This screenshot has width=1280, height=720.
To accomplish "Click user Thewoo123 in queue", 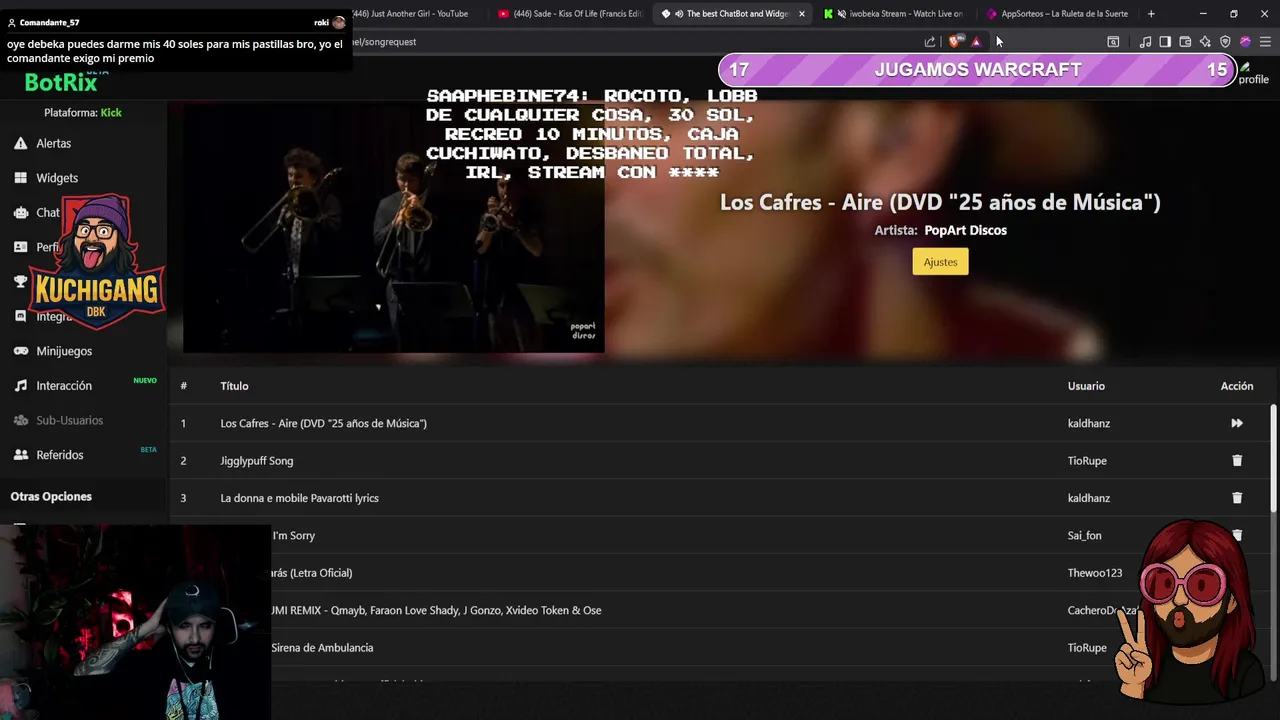I will (1094, 573).
